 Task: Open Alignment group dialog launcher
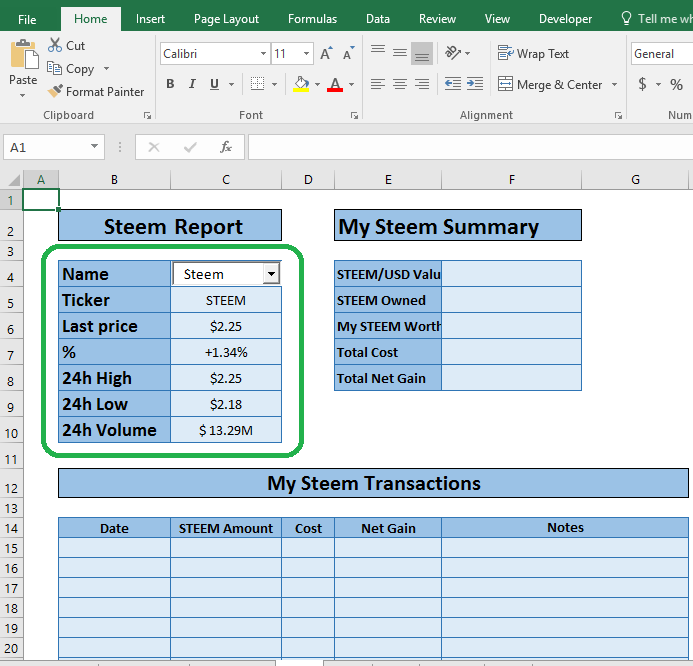618,116
